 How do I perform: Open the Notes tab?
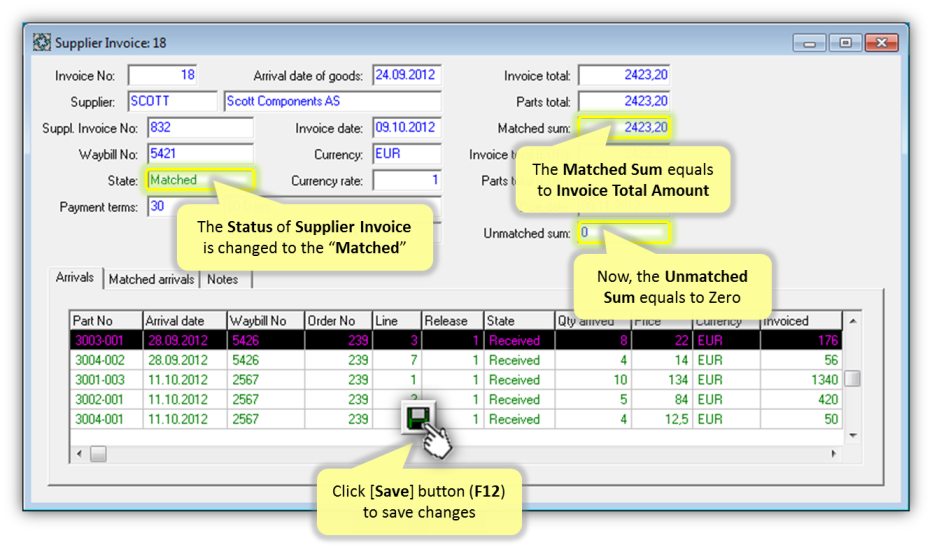223,280
